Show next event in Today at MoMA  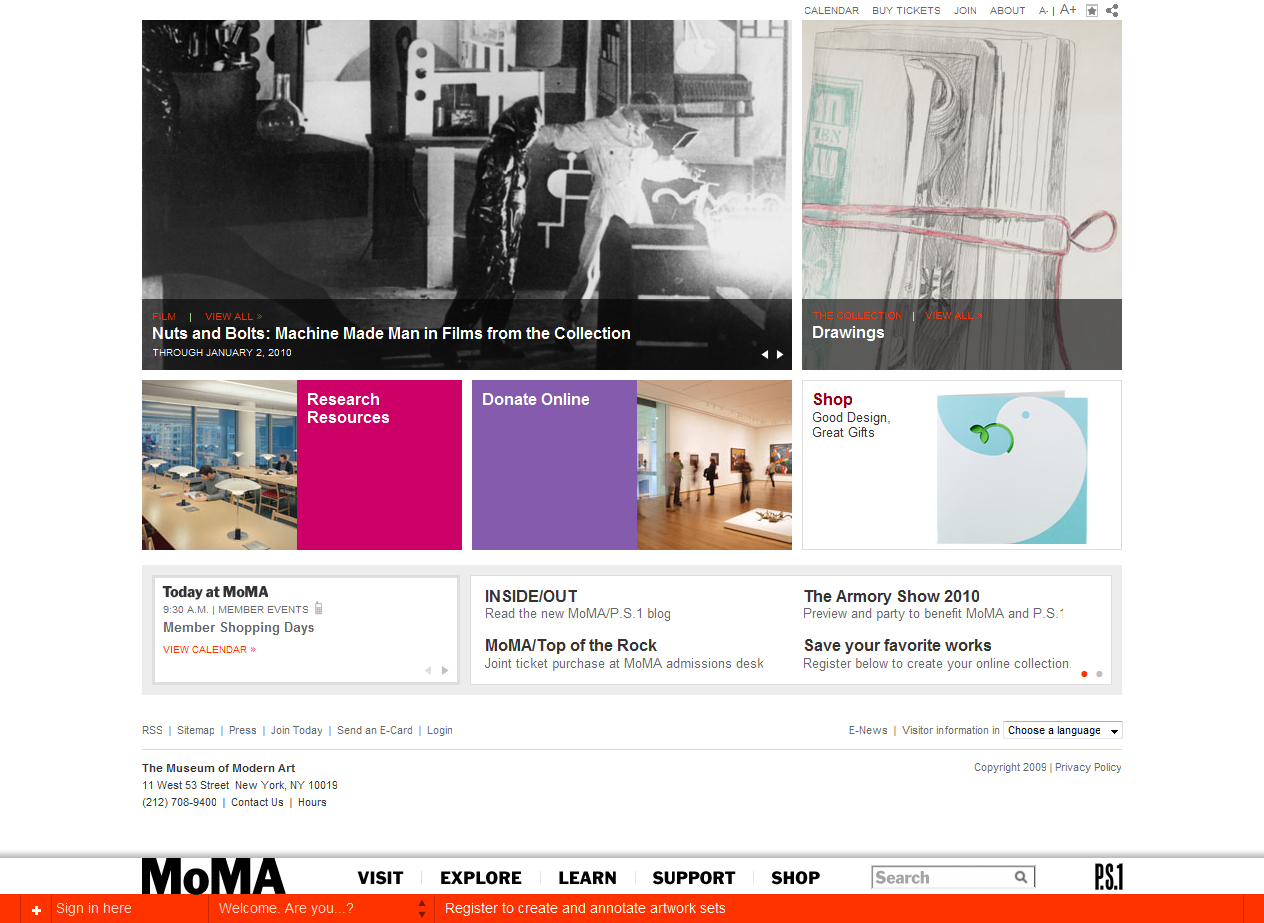coord(445,670)
